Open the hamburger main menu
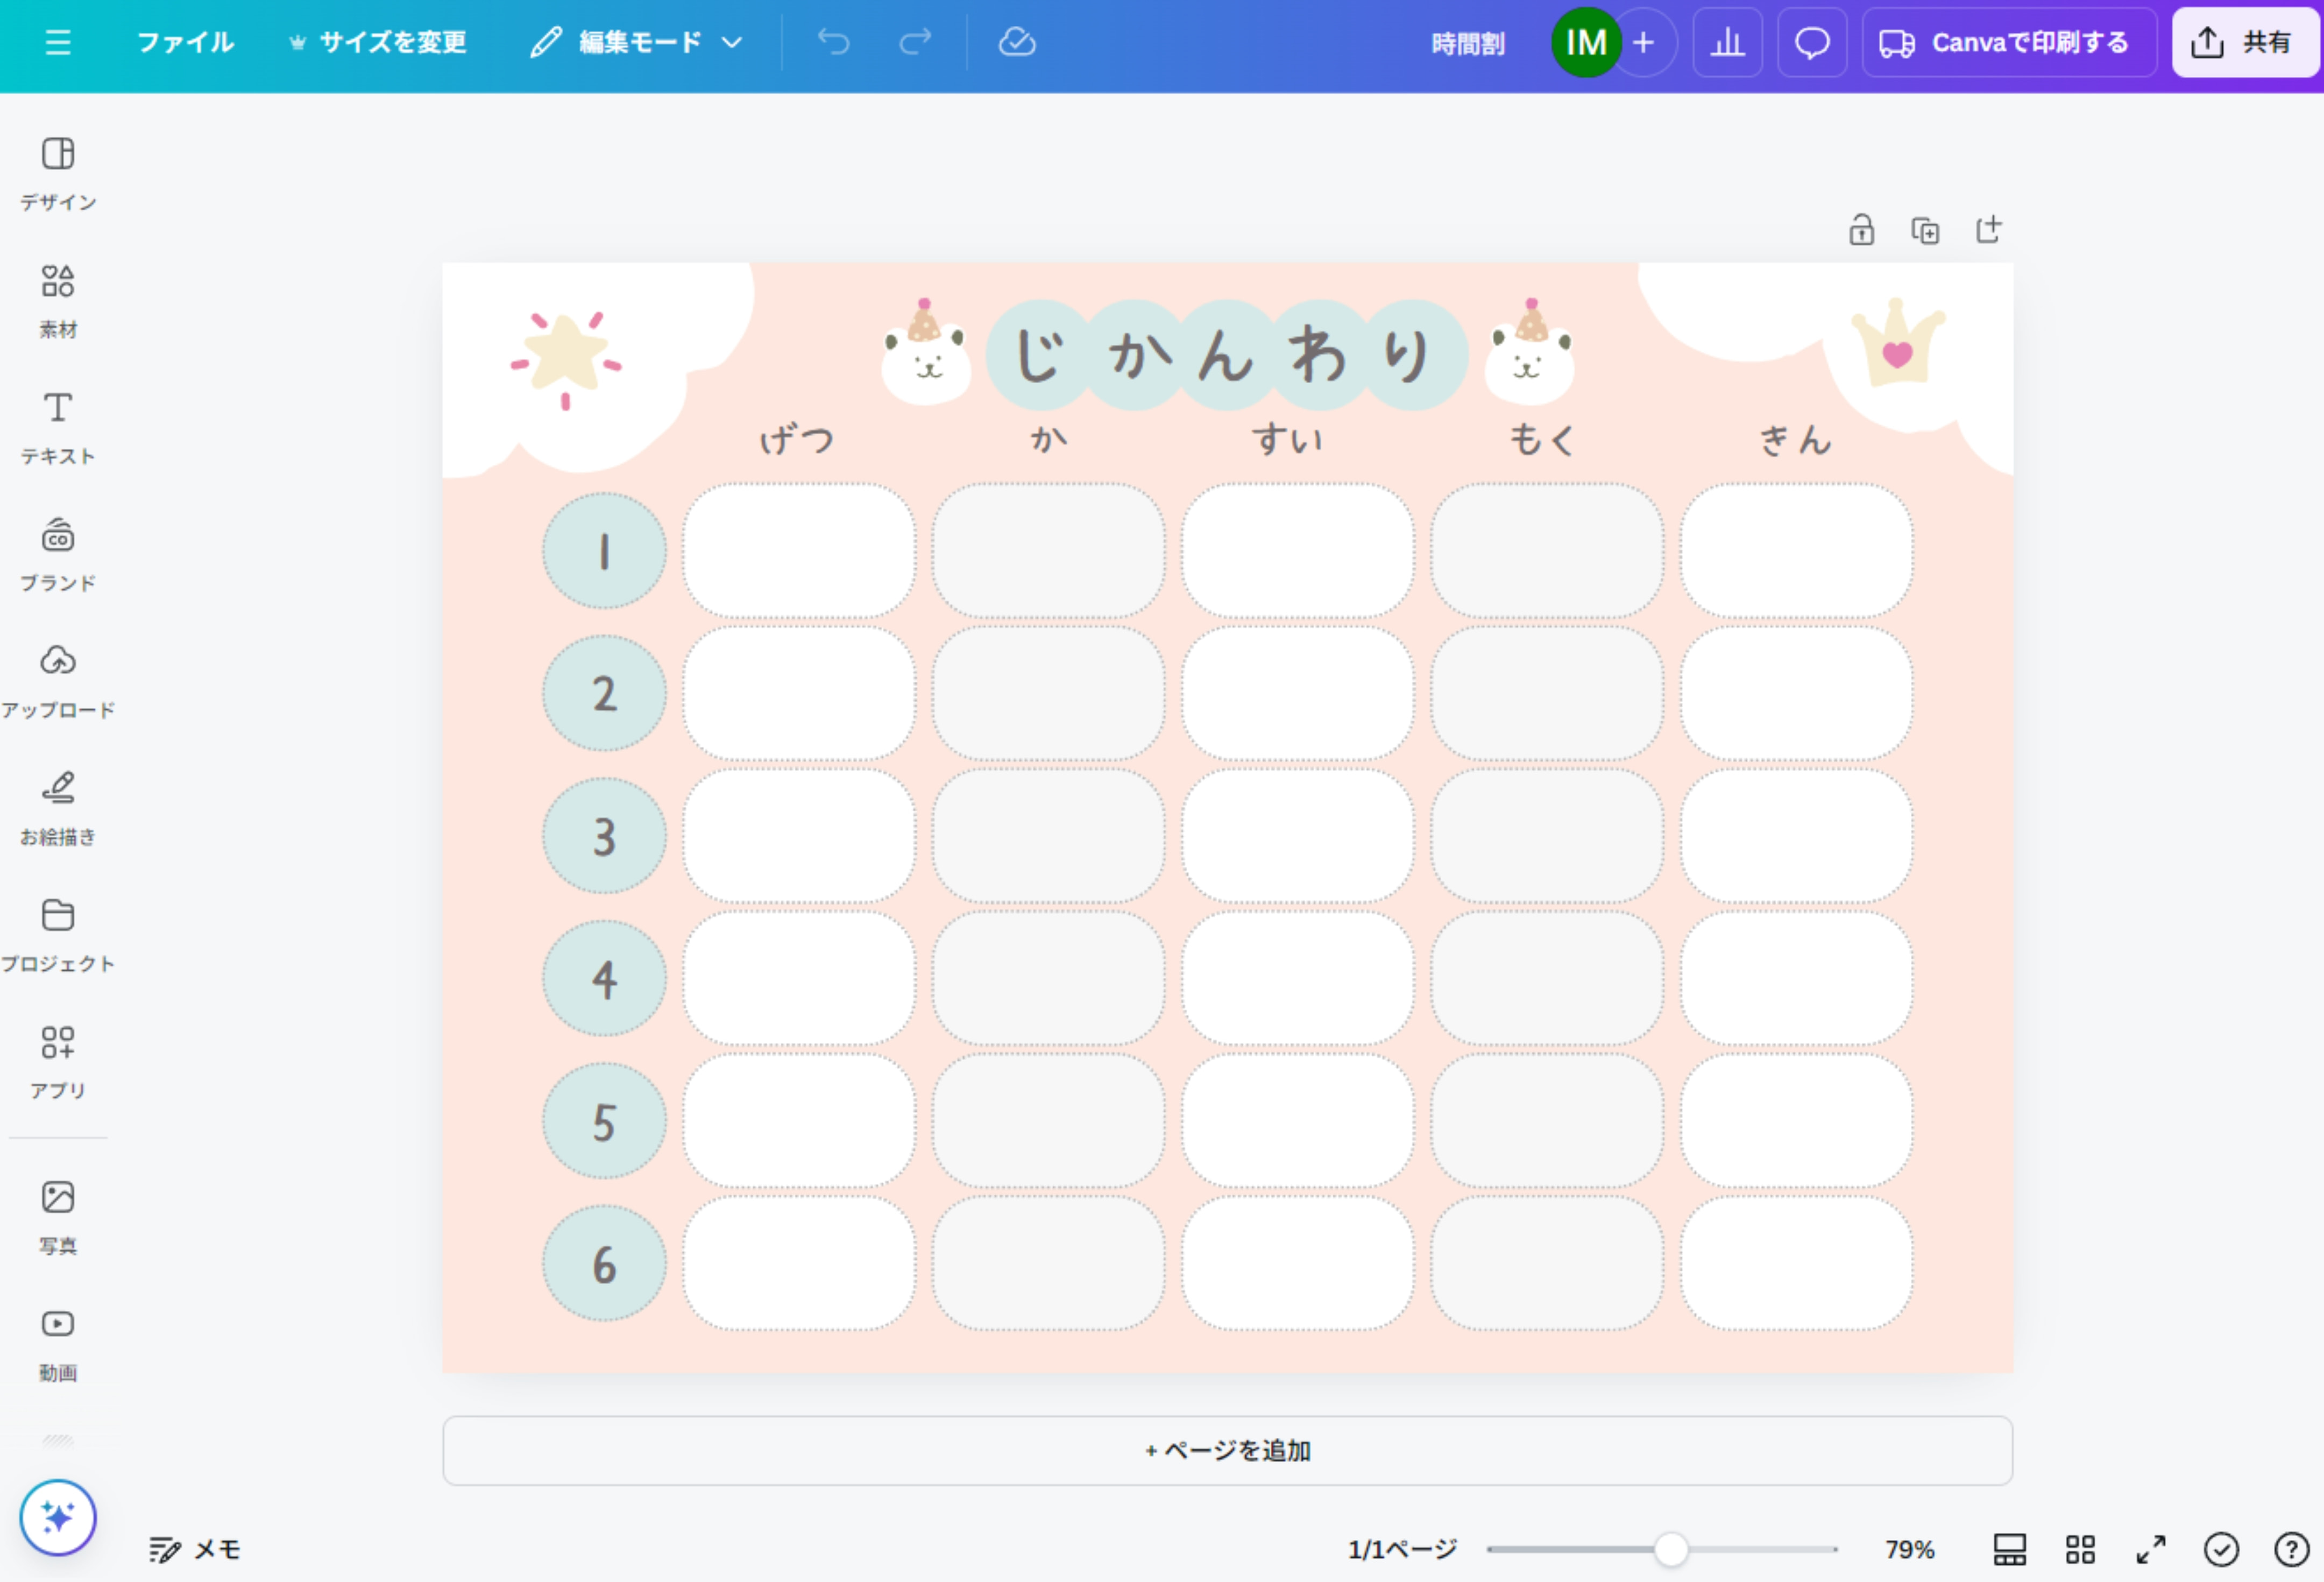2324x1582 pixels. (x=58, y=42)
